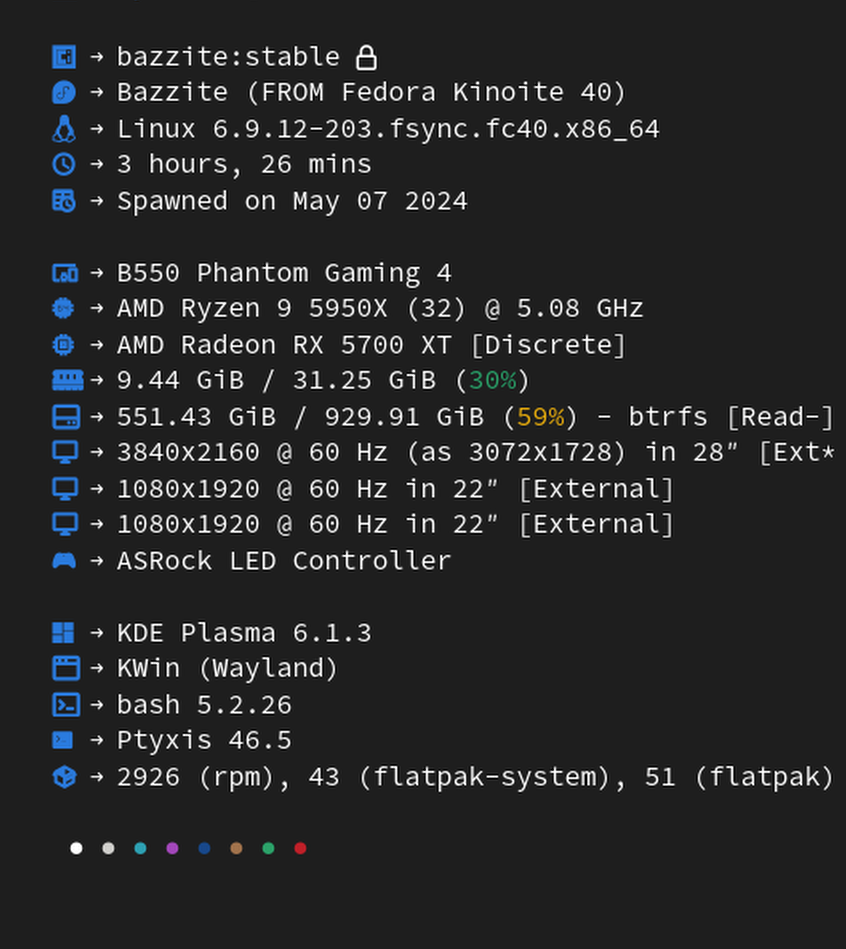846x949 pixels.
Task: Click the purple color dot
Action: [172, 848]
